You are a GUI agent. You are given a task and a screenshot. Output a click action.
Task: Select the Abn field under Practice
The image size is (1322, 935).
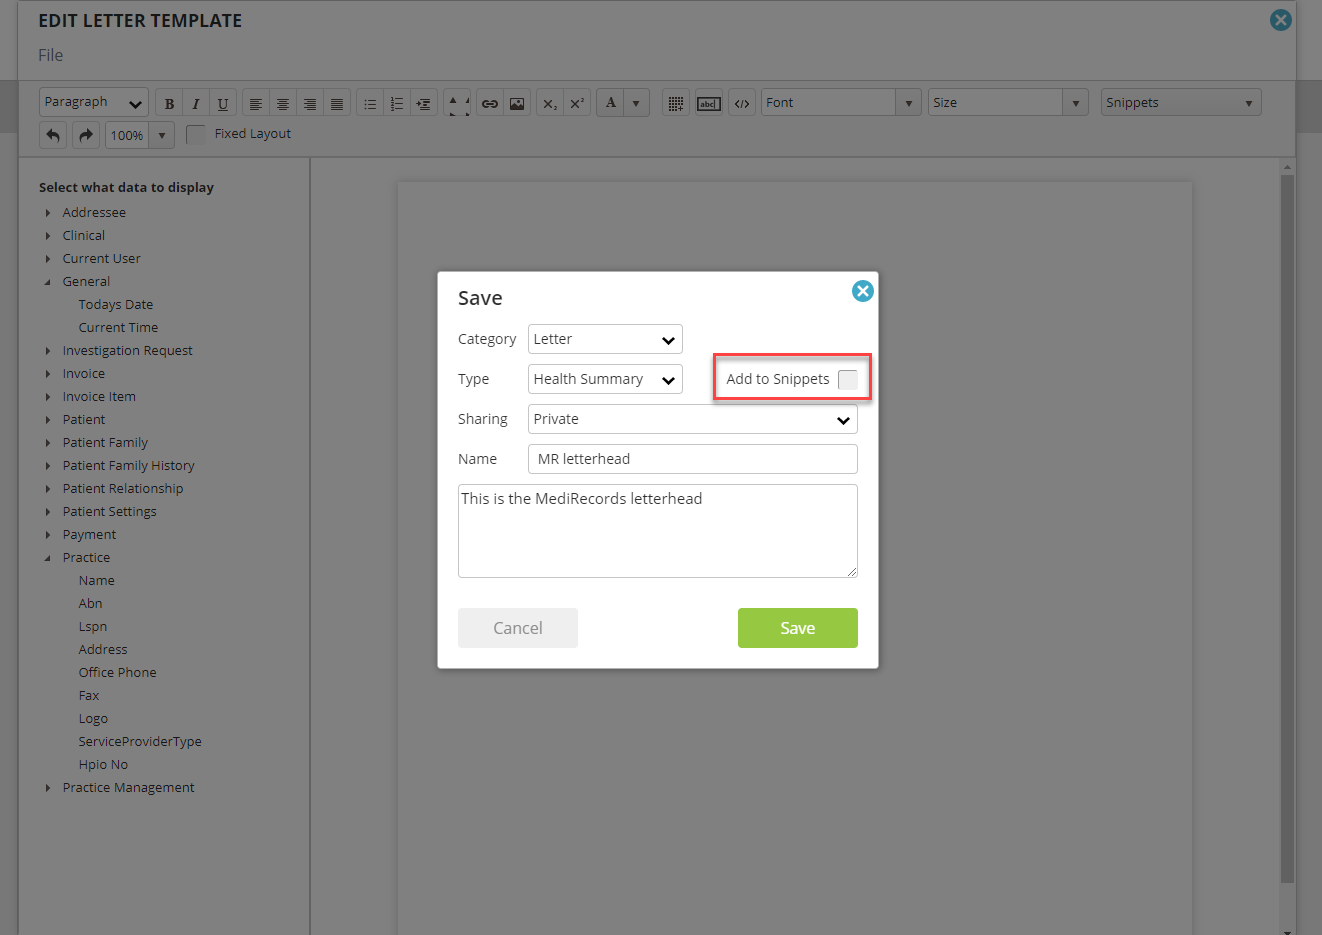[90, 604]
